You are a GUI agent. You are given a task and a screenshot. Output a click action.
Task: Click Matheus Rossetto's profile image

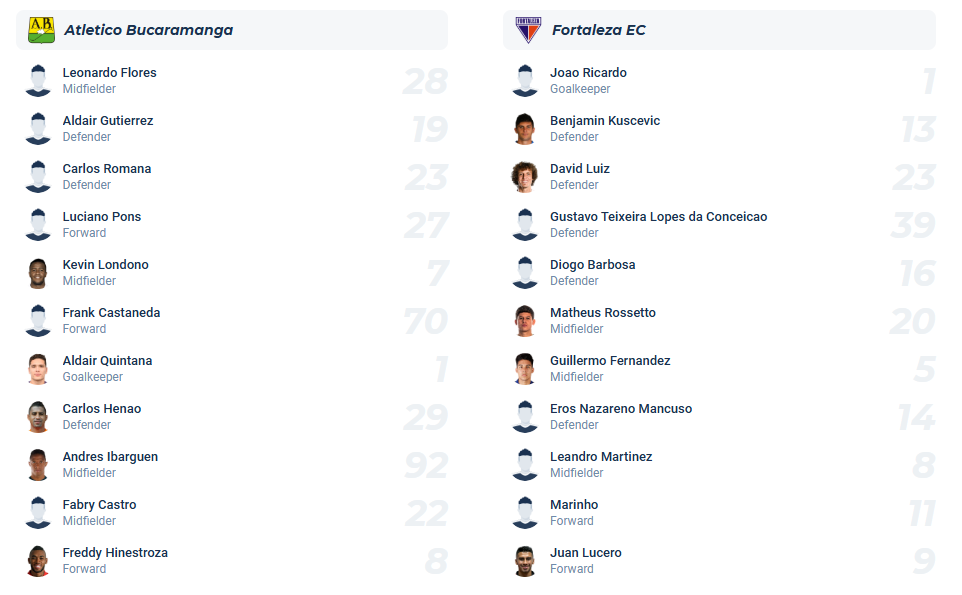point(524,320)
